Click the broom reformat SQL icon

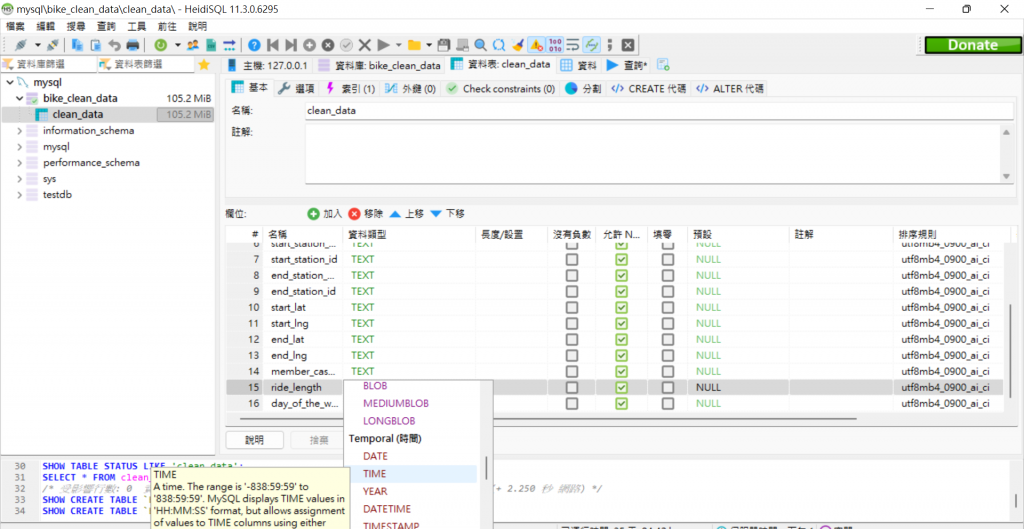(517, 45)
